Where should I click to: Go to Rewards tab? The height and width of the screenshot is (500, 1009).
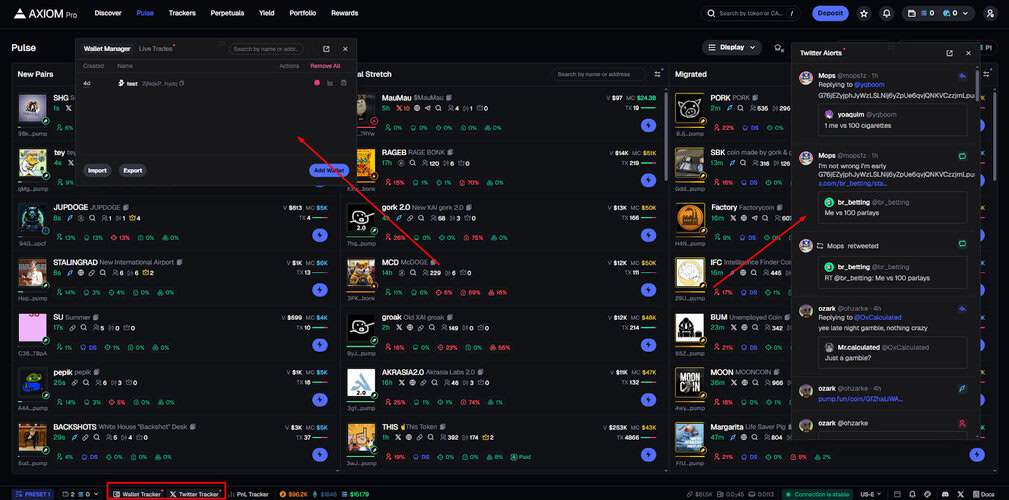tap(345, 13)
